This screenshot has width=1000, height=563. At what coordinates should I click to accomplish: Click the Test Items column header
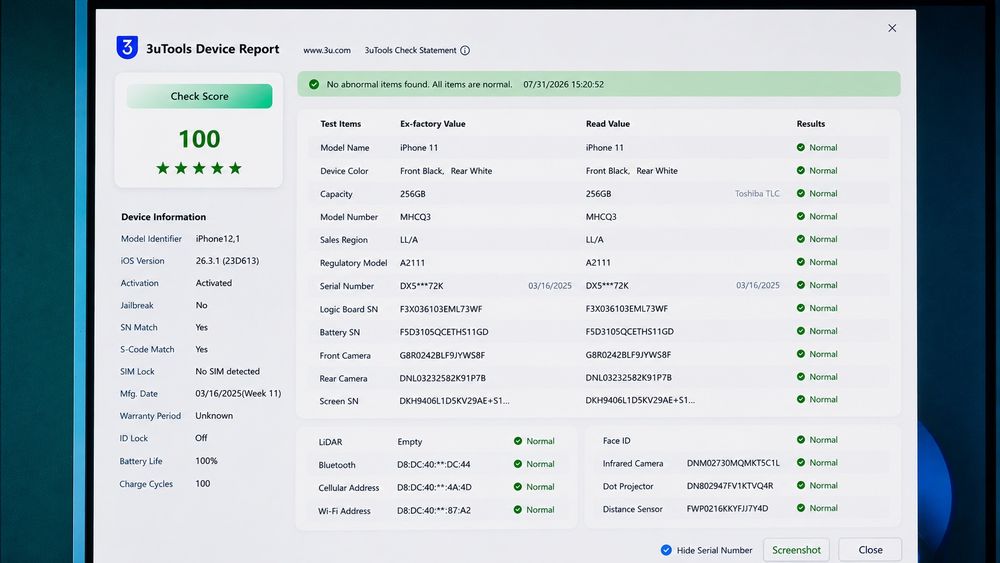click(x=341, y=124)
